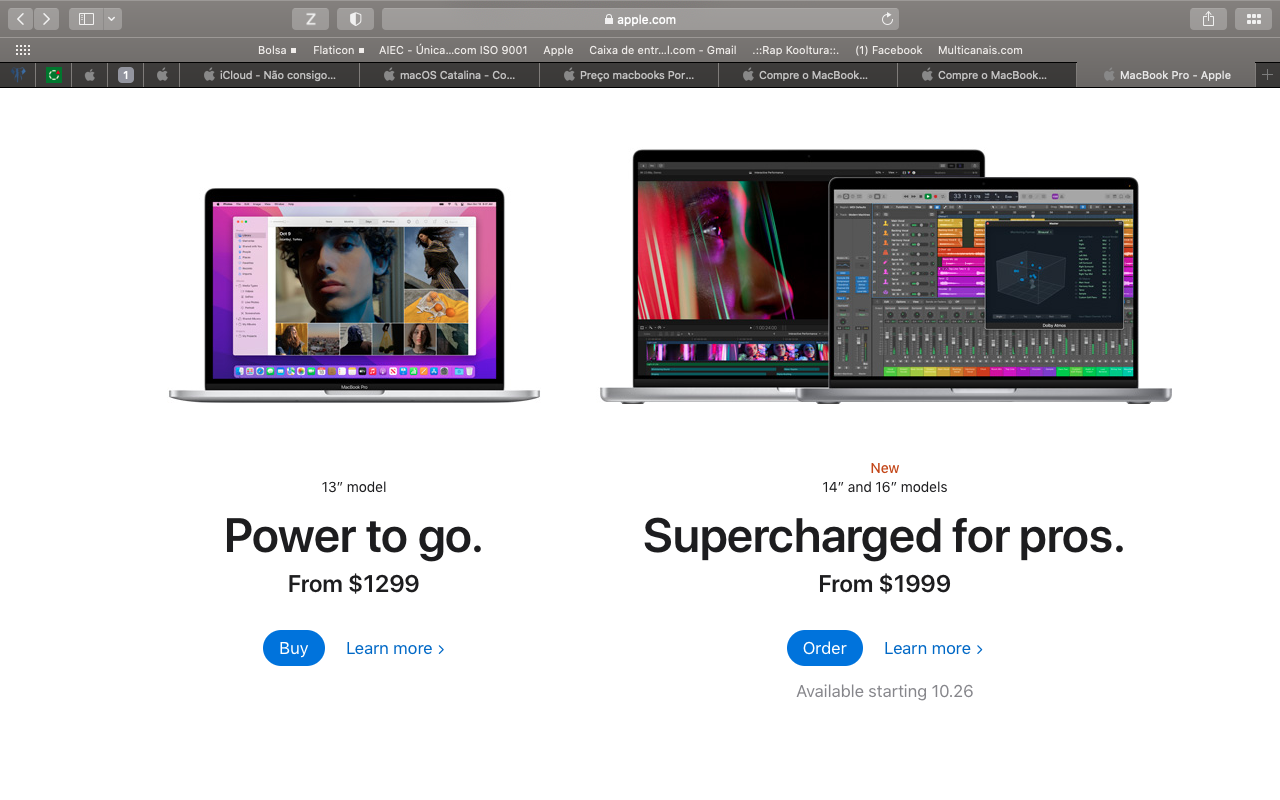Open the privacy report shield icon
Viewport: 1280px width, 800px height.
coord(355,19)
